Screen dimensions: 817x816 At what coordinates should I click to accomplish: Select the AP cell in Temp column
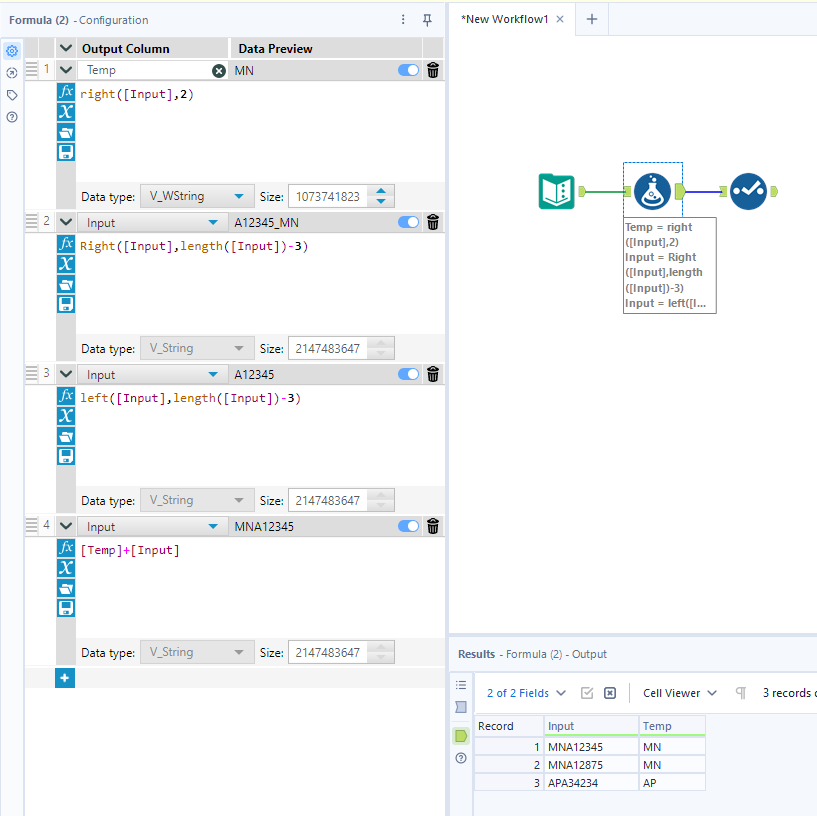(x=672, y=783)
